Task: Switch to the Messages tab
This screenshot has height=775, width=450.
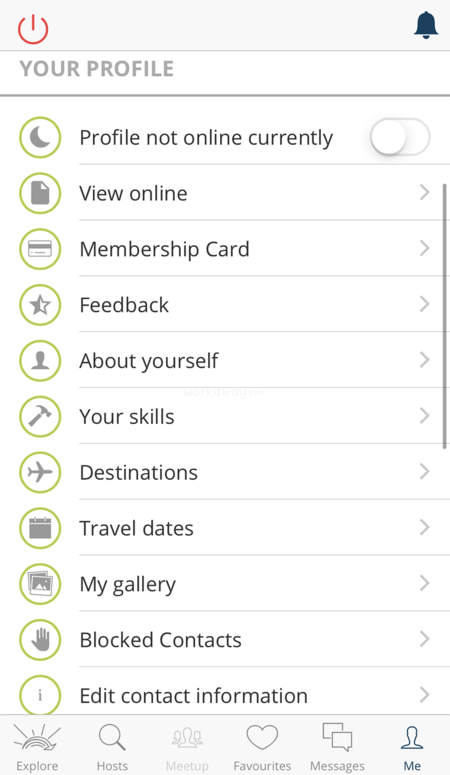Action: [337, 746]
